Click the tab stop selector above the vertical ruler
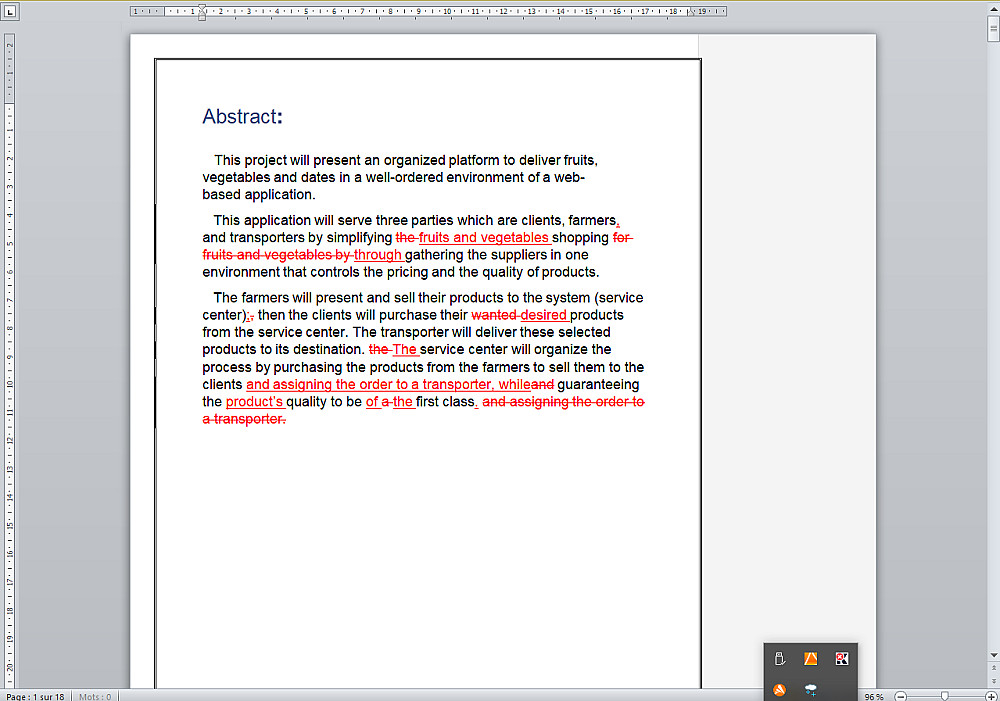The width and height of the screenshot is (1000, 701). coord(10,11)
